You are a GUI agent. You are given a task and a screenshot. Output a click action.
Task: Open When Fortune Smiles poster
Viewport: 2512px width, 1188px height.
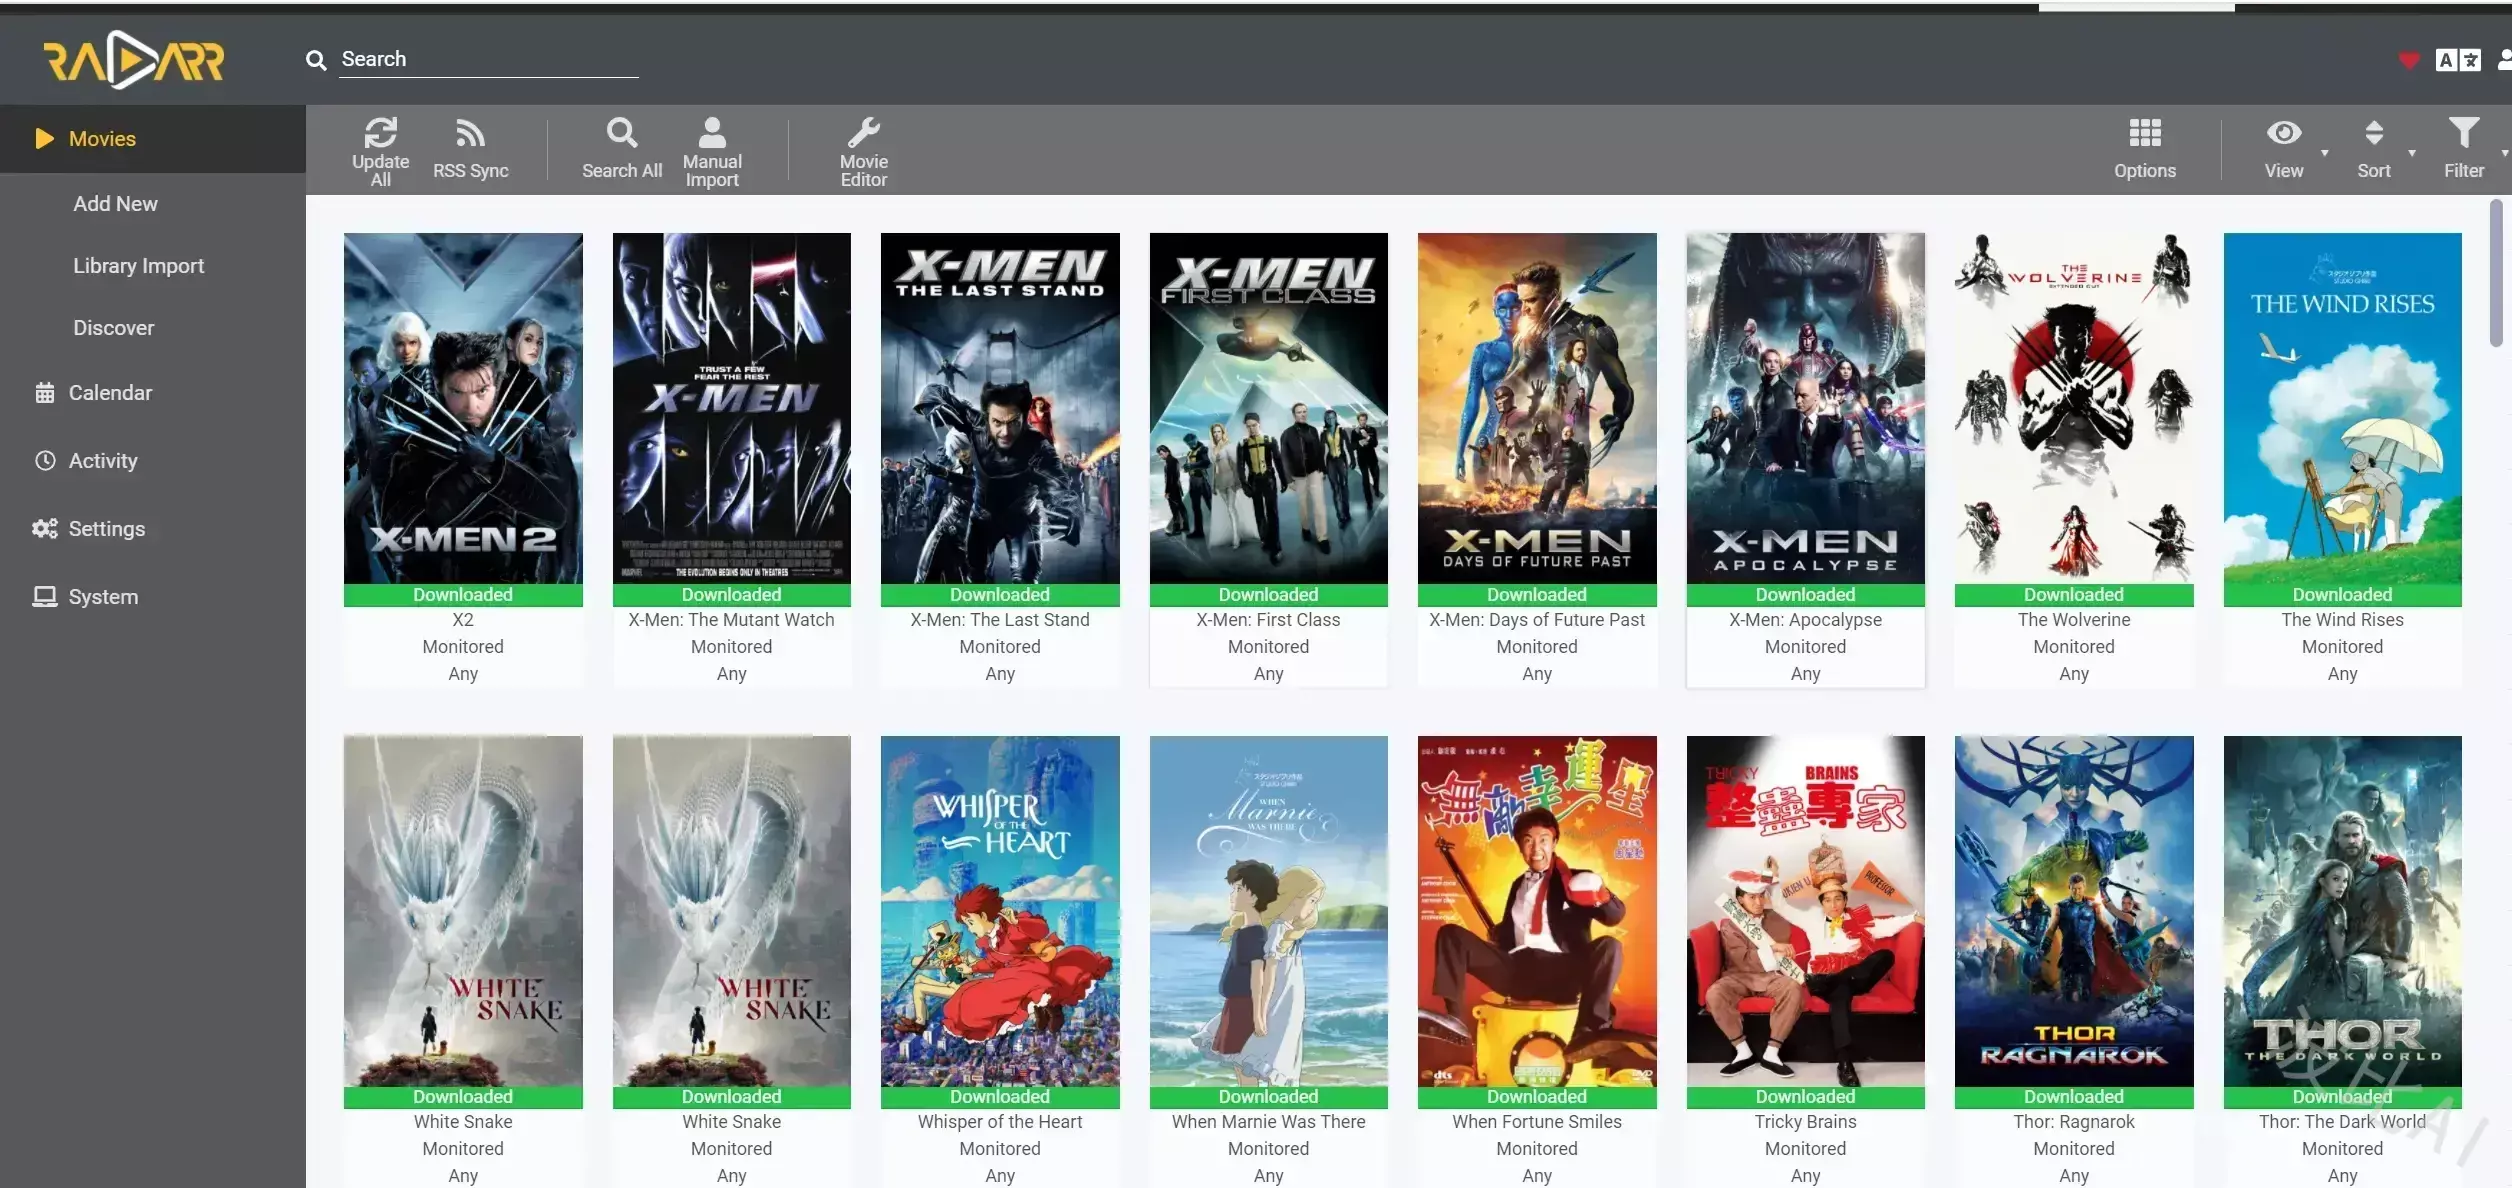coord(1537,911)
